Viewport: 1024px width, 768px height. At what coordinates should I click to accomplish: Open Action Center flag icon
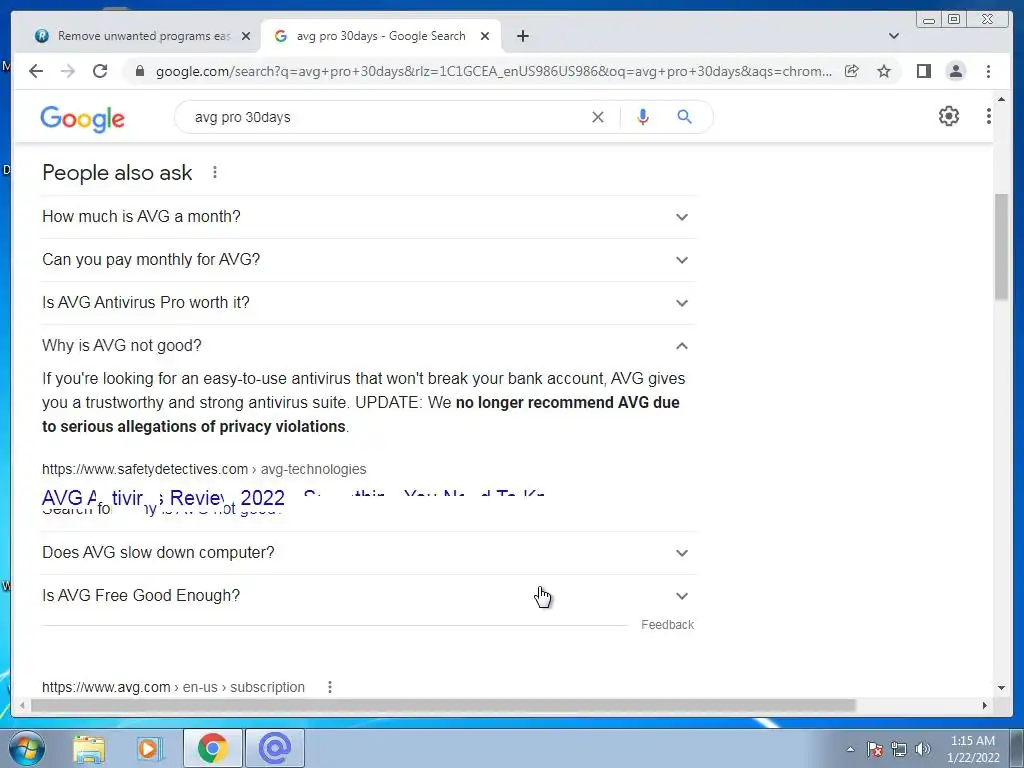875,749
